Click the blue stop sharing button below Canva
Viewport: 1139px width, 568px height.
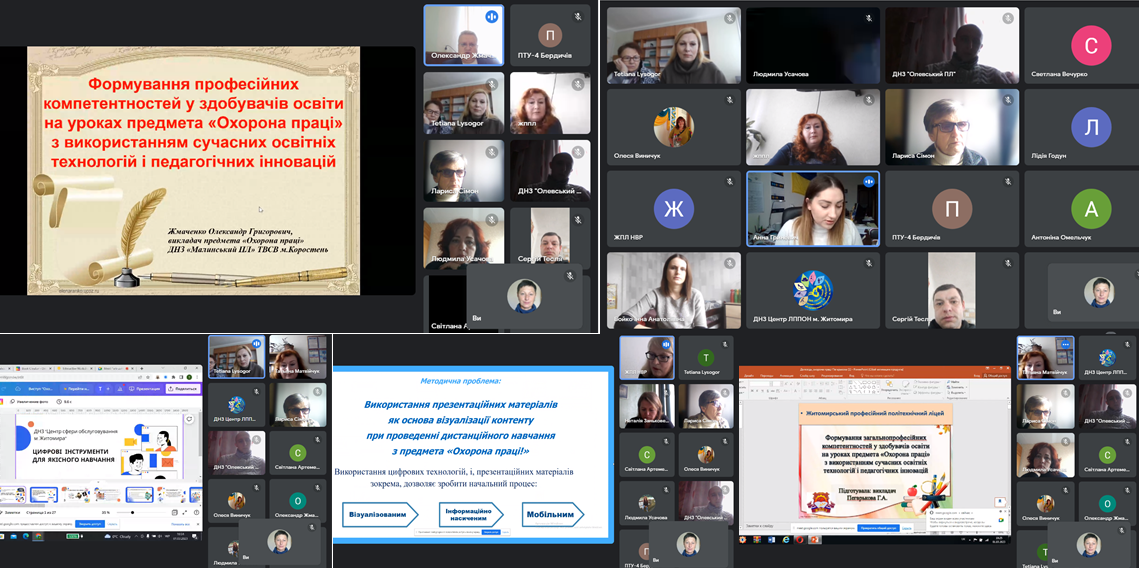click(91, 524)
